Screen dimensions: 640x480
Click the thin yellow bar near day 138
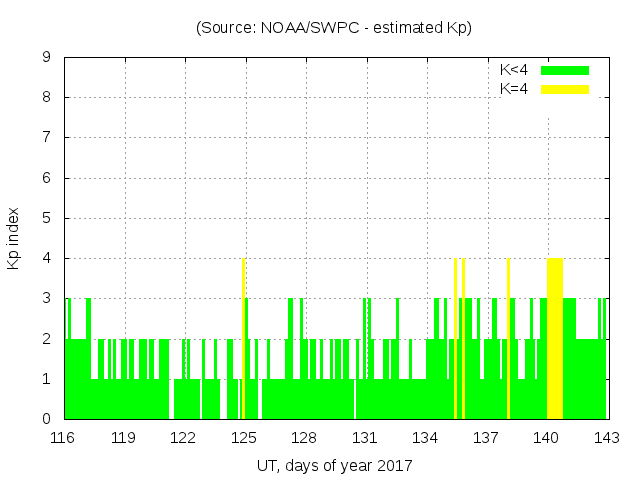(508, 340)
